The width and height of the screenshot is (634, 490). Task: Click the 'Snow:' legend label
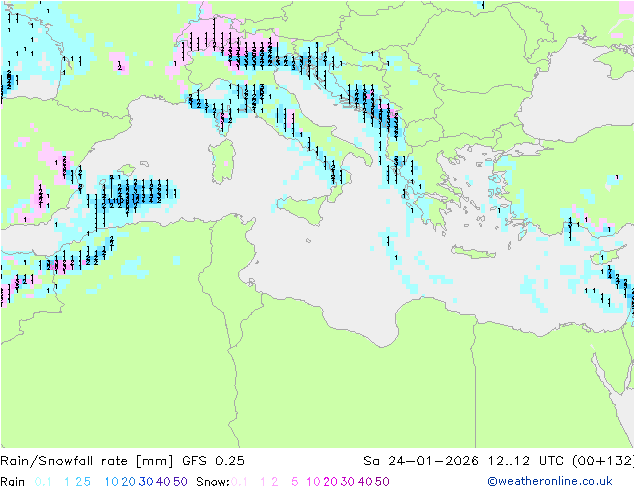pos(213,482)
